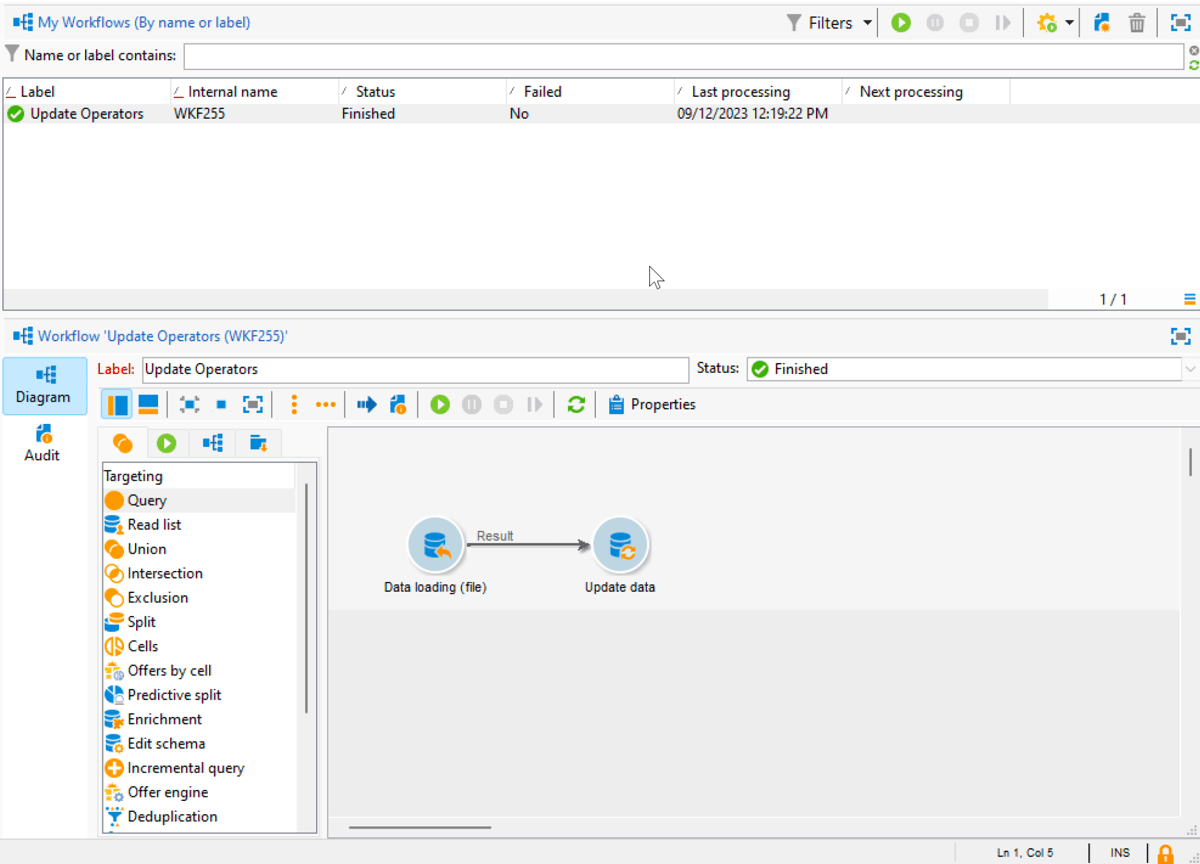Select the Update Operators workflow row
Image resolution: width=1200 pixels, height=864 pixels.
point(600,114)
